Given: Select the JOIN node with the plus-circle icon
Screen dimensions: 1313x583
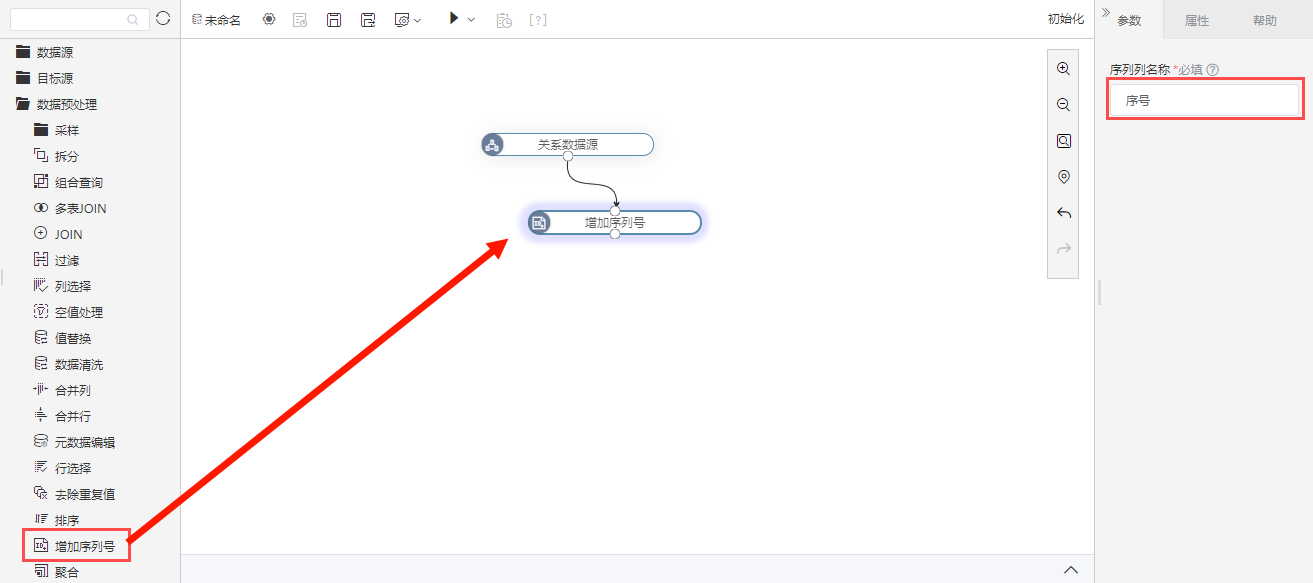Looking at the screenshot, I should pos(58,234).
